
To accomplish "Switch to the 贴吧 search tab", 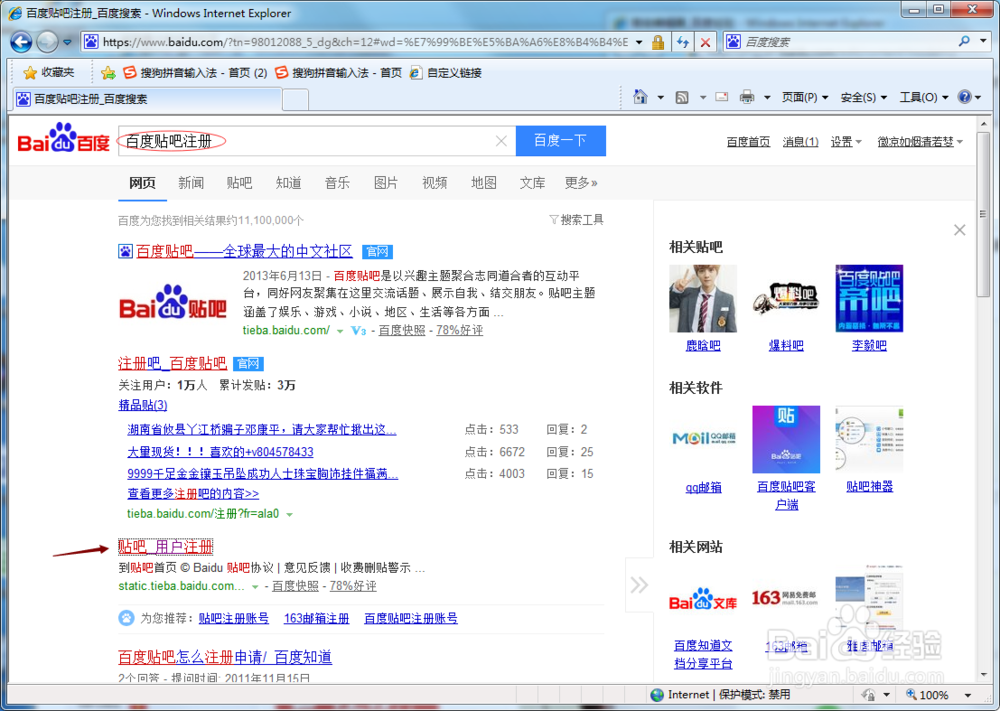I will point(239,183).
